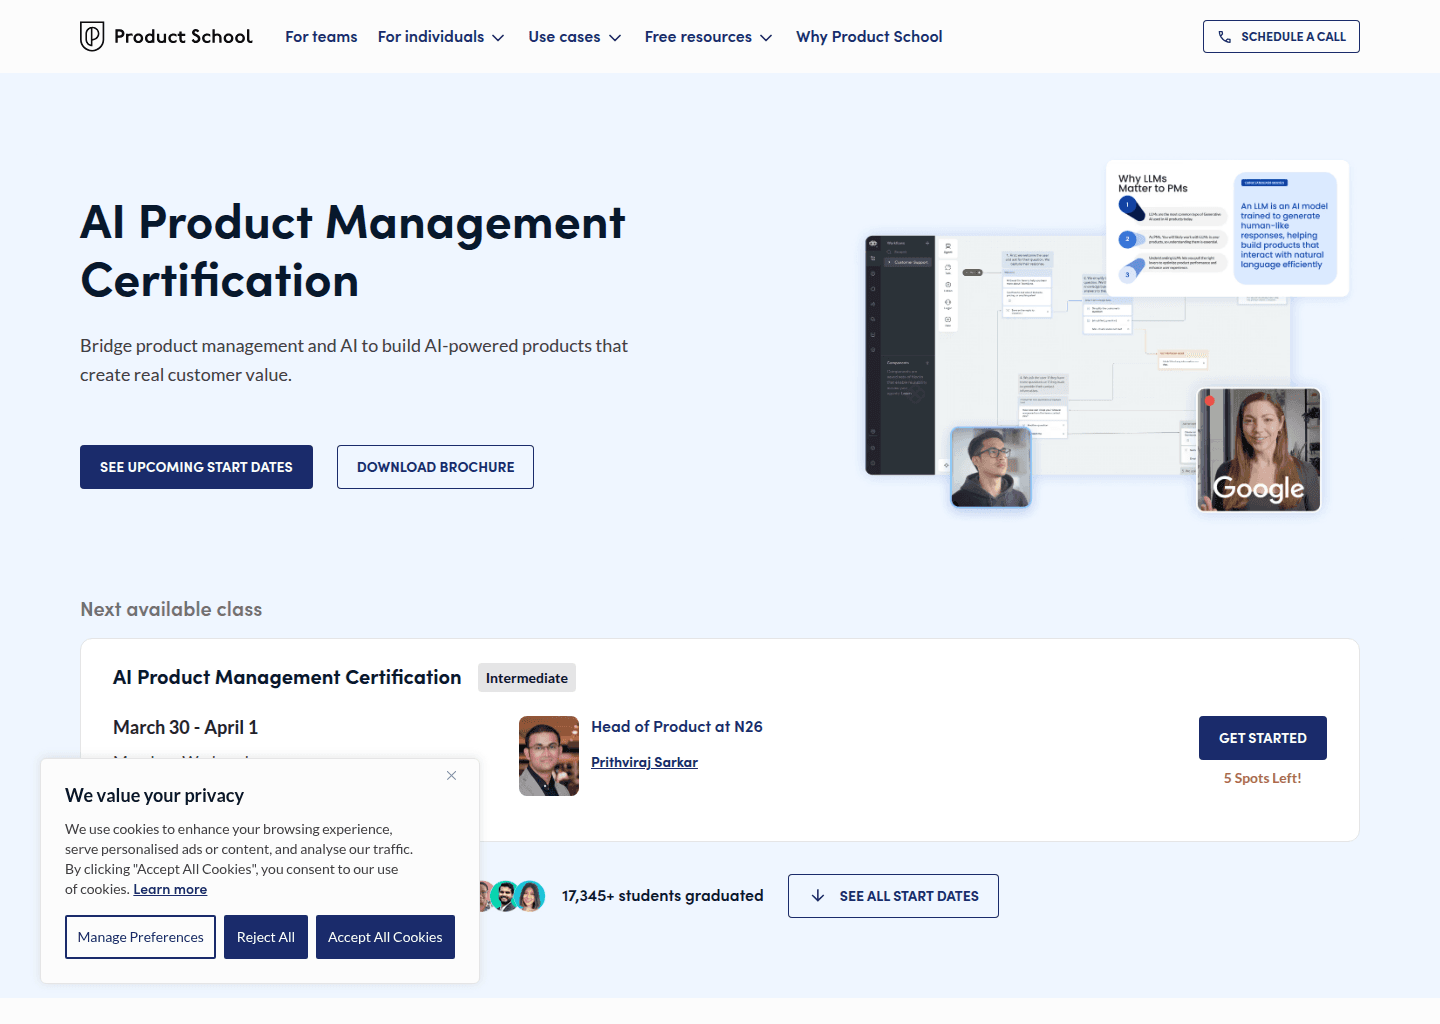Viewport: 1440px width, 1024px height.
Task: Open the Why Product School page
Action: pyautogui.click(x=869, y=36)
